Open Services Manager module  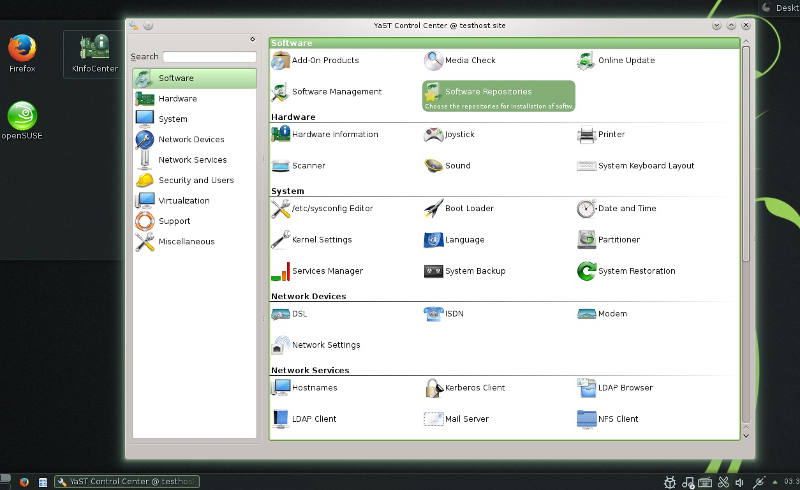coord(317,271)
